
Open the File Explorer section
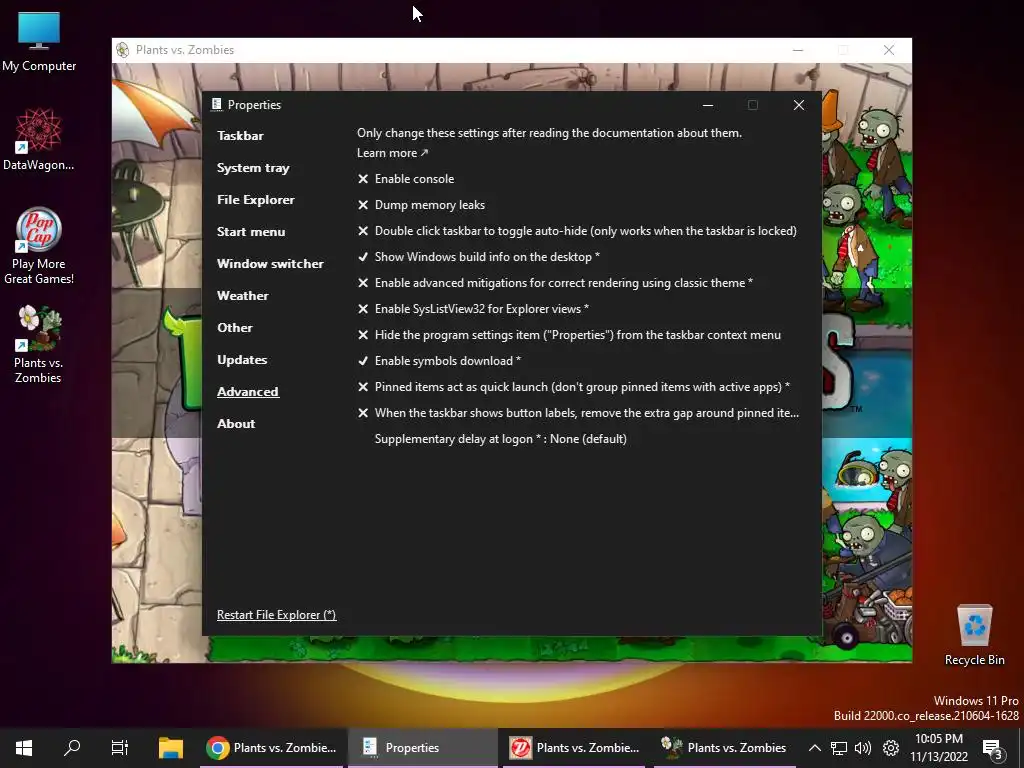tap(255, 200)
